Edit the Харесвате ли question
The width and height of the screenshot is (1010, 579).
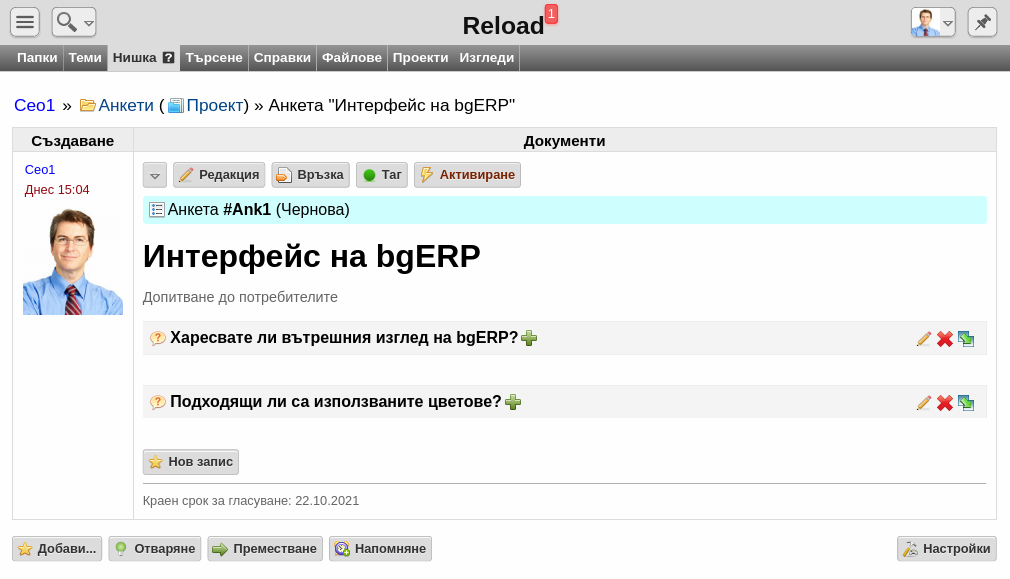tap(924, 339)
